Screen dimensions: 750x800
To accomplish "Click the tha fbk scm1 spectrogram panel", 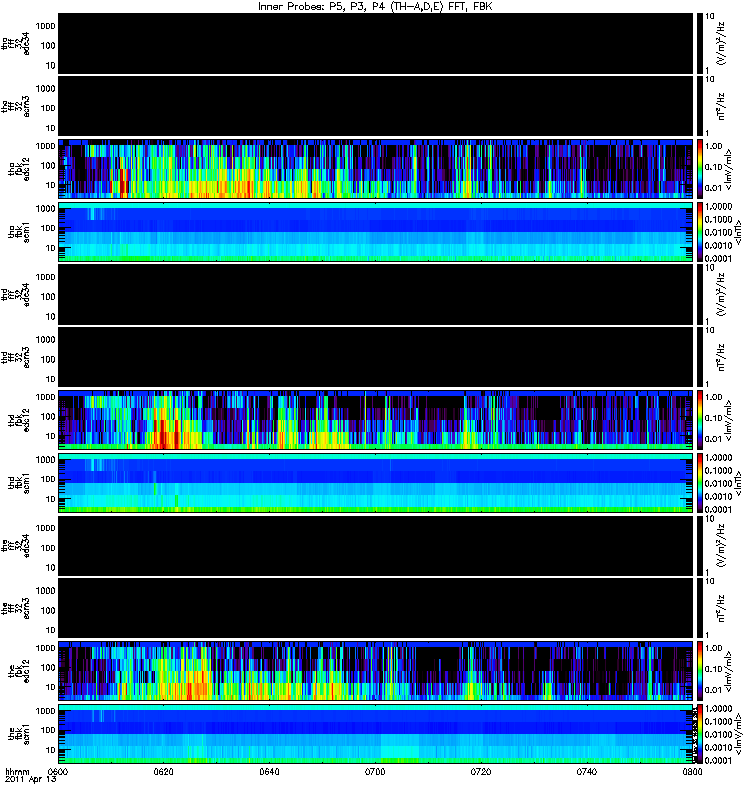I will click(x=376, y=232).
